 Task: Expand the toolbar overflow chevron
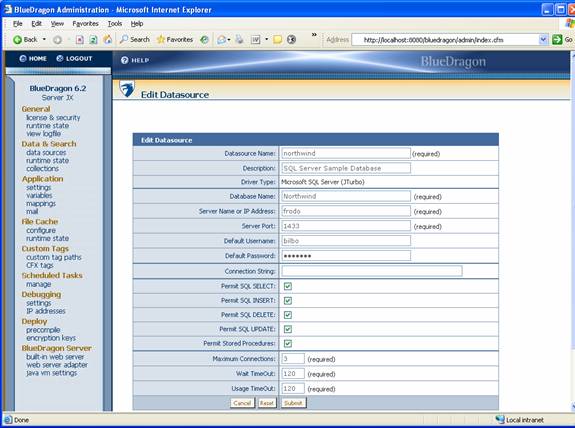(x=314, y=34)
